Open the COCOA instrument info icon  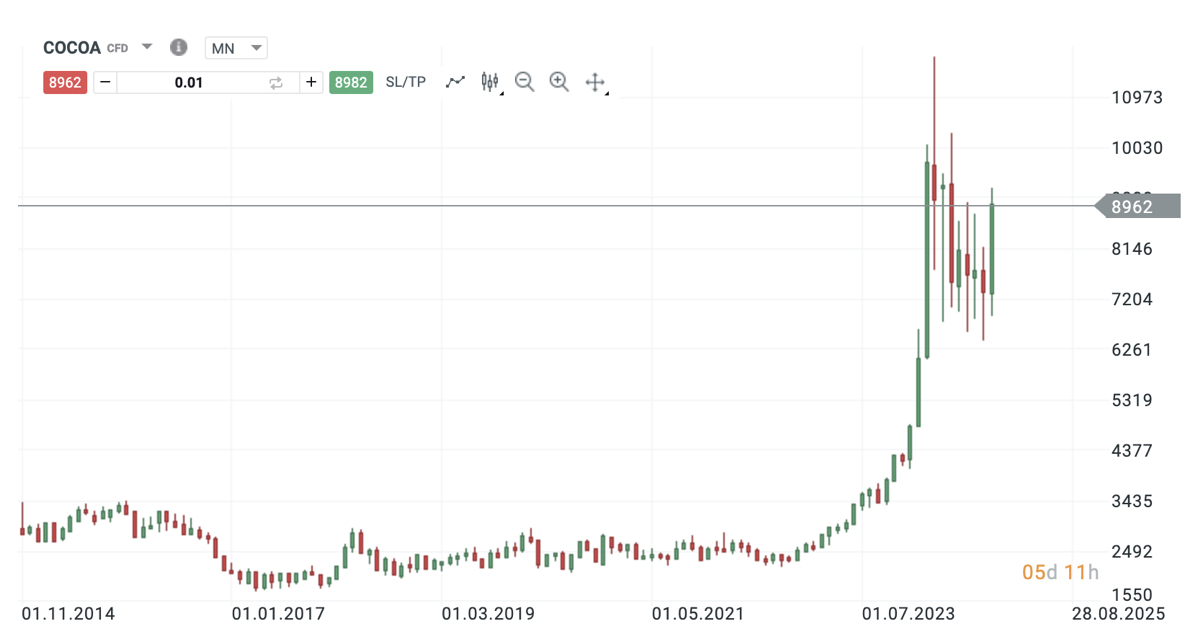179,47
